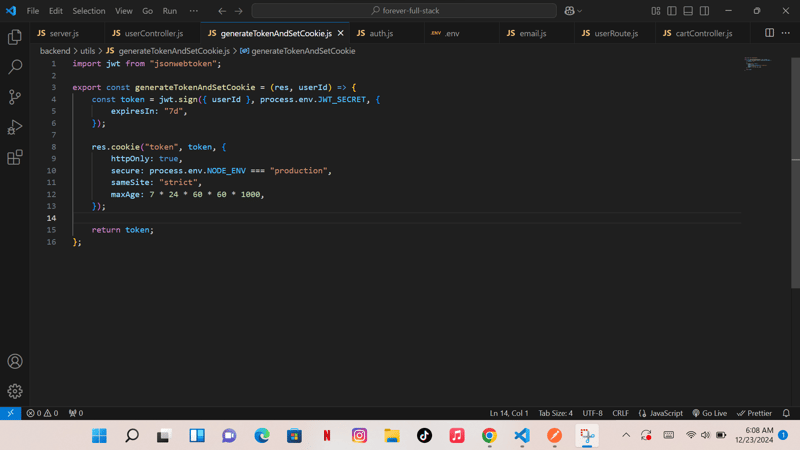This screenshot has width=800, height=450.
Task: Click the Accounts icon in activity bar
Action: 15,361
